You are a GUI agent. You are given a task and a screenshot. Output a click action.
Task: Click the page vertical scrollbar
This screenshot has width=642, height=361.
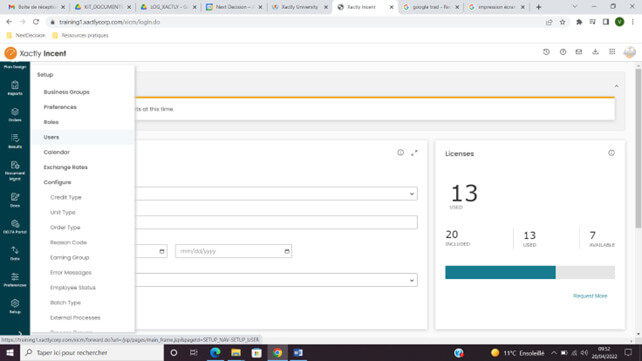pos(638,148)
